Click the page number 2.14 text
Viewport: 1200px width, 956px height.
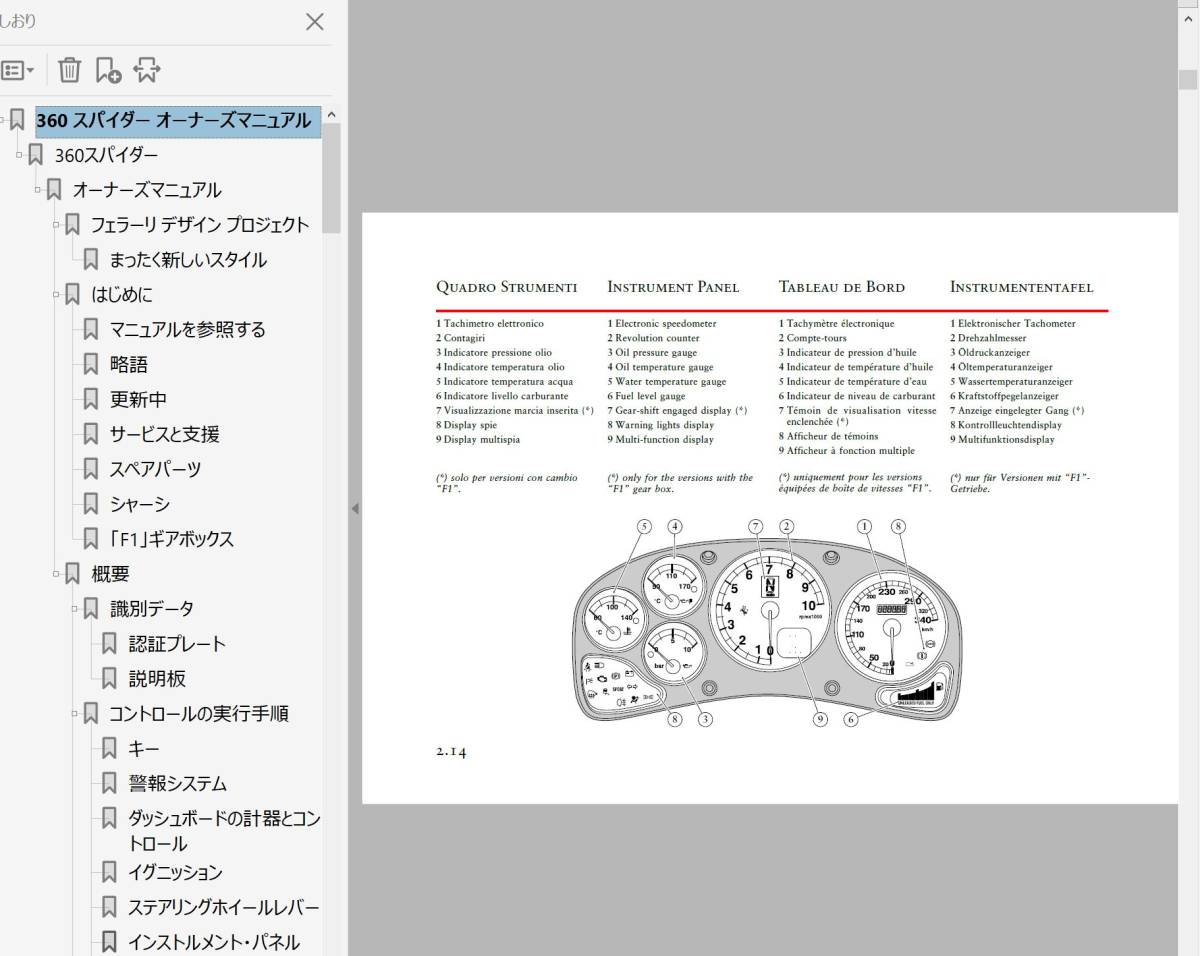pos(451,752)
